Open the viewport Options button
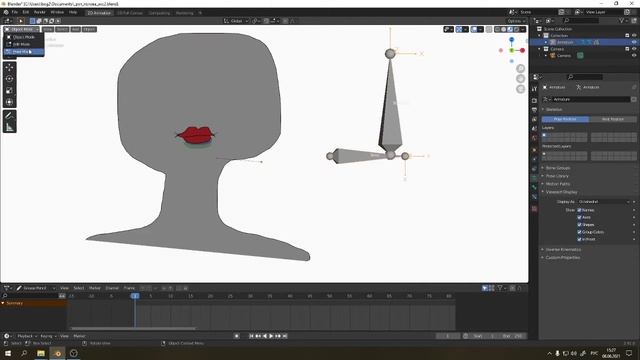 point(516,21)
